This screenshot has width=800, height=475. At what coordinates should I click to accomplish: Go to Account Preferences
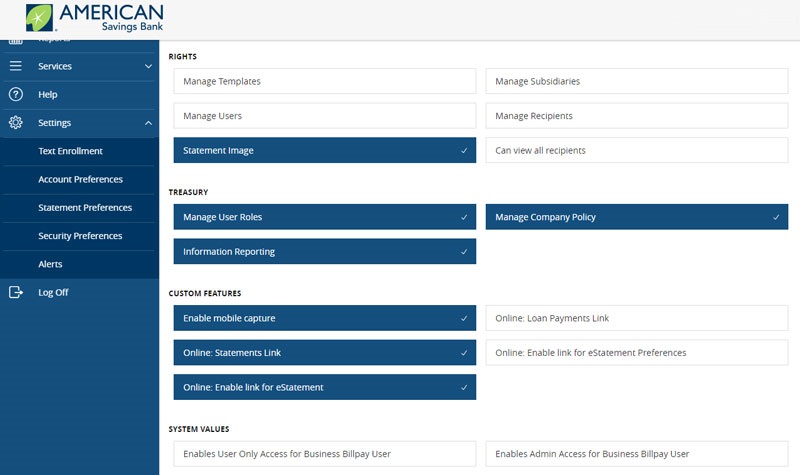(80, 179)
